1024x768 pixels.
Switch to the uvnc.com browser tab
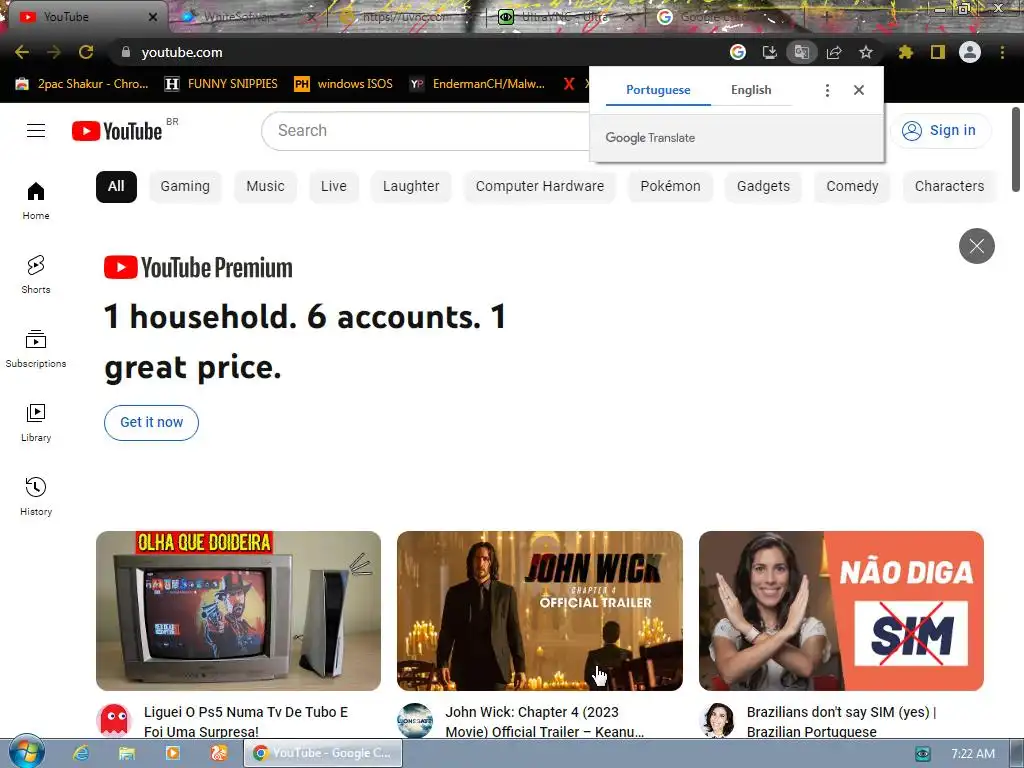pos(405,17)
